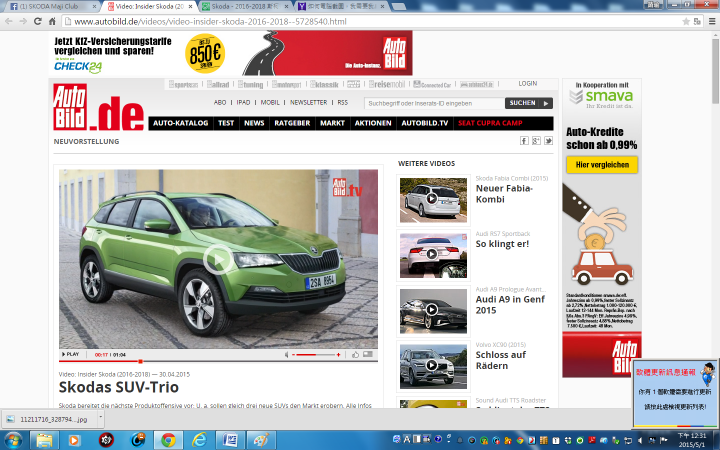The width and height of the screenshot is (720, 450).
Task: Click the allrad sub-site logo
Action: [218, 84]
